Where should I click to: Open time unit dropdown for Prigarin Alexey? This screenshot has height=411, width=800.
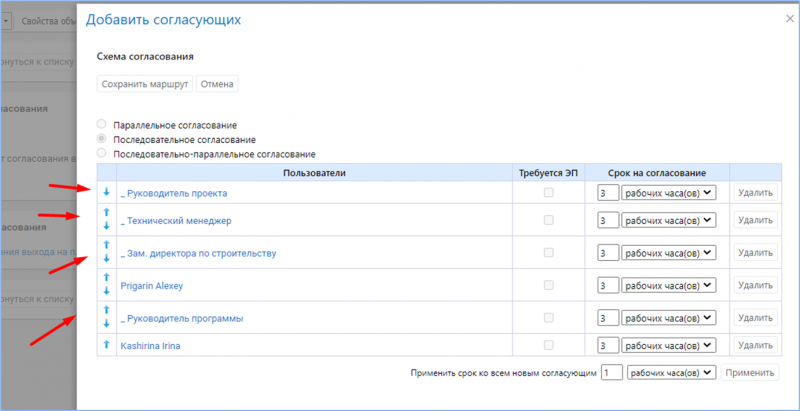click(667, 286)
